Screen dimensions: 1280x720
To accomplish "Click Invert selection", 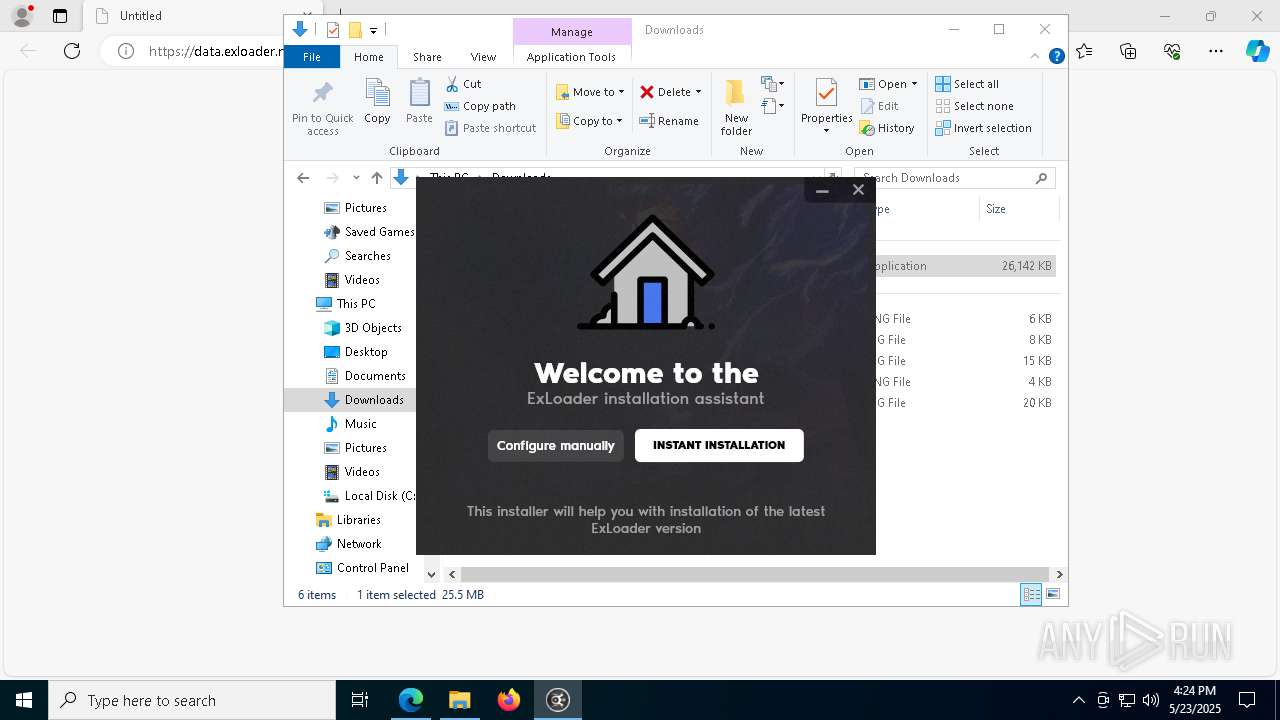I will [983, 128].
